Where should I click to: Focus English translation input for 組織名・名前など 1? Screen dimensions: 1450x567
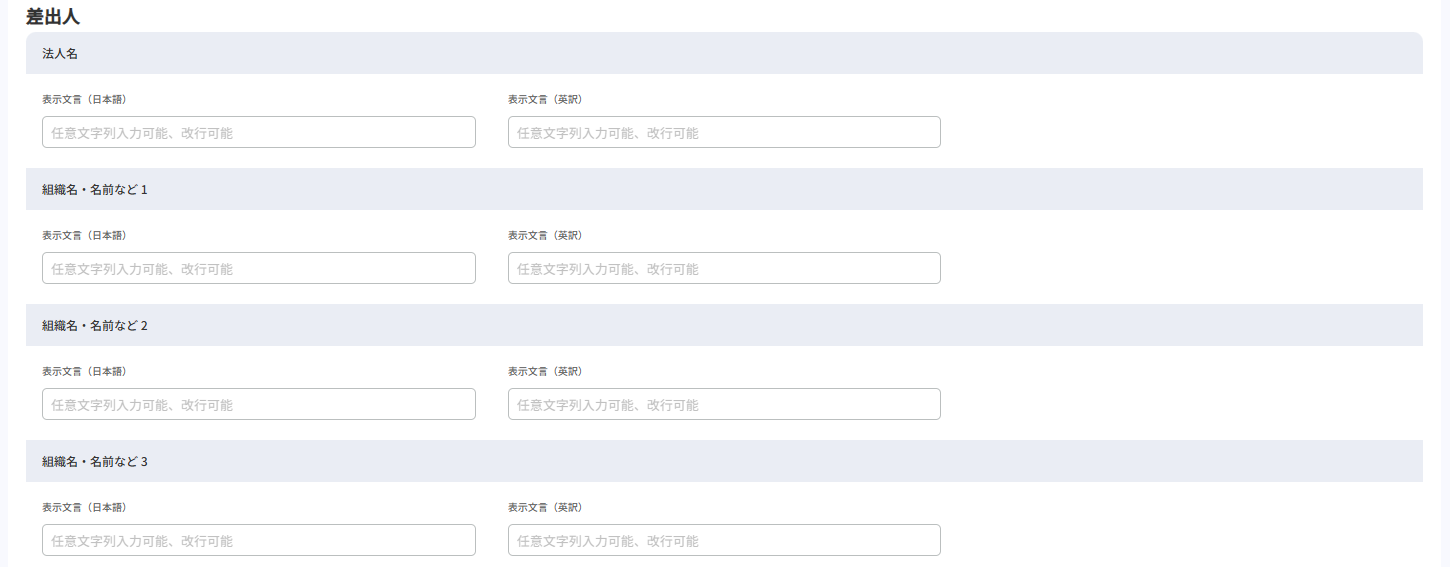[724, 268]
